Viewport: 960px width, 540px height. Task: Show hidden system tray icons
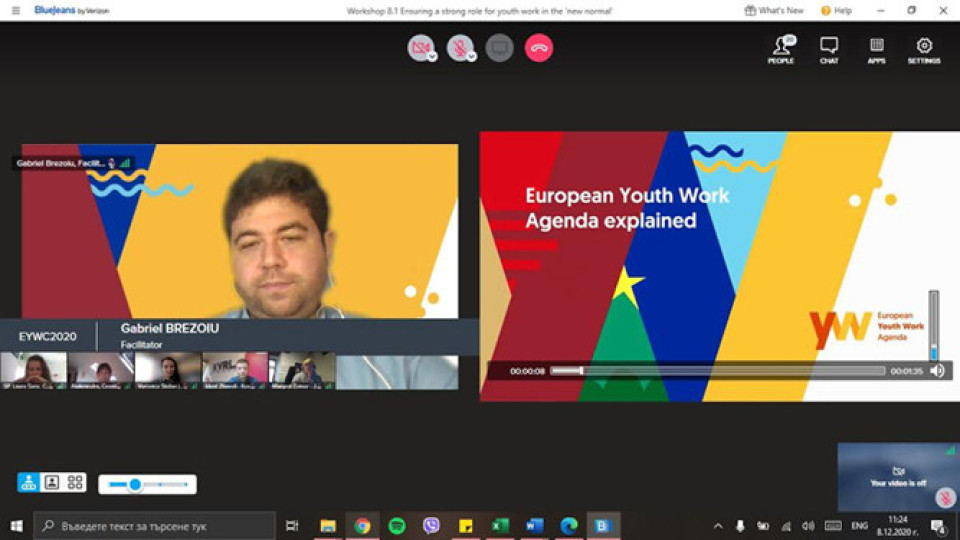pyautogui.click(x=718, y=526)
